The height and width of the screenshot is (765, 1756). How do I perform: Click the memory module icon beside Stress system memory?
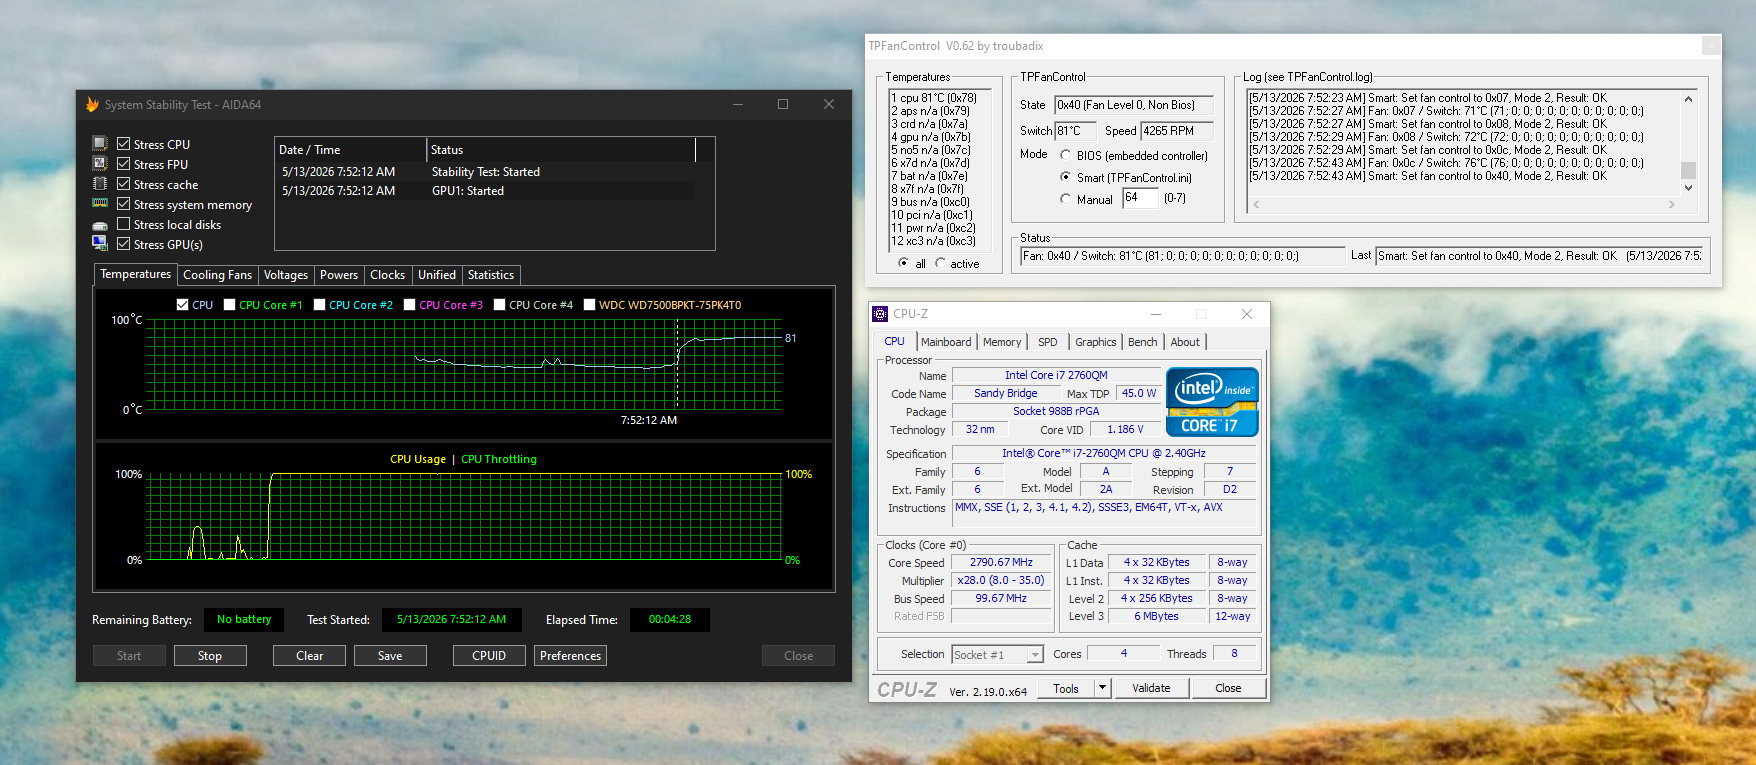[100, 204]
